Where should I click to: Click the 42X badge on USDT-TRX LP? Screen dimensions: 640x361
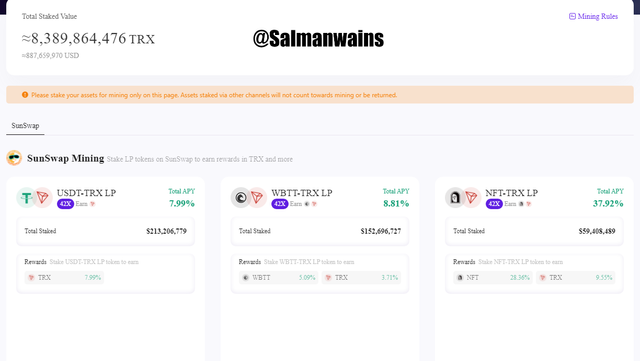65,204
